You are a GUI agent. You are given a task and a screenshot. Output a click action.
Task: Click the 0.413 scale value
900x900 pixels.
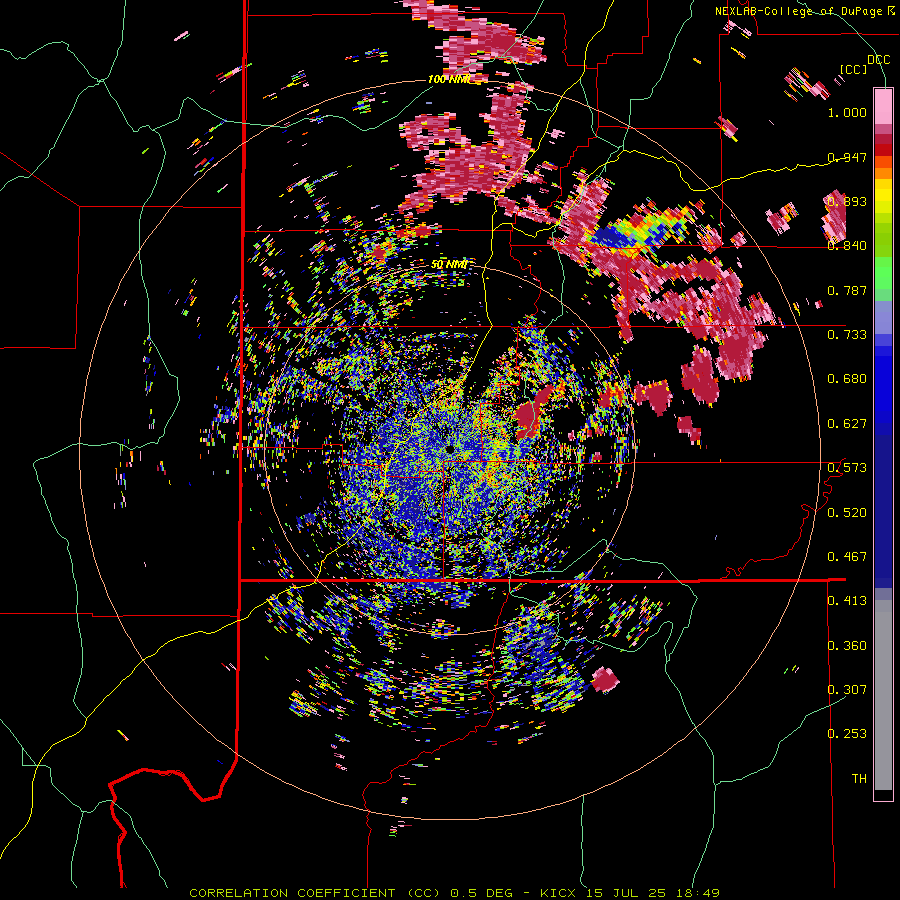click(847, 601)
